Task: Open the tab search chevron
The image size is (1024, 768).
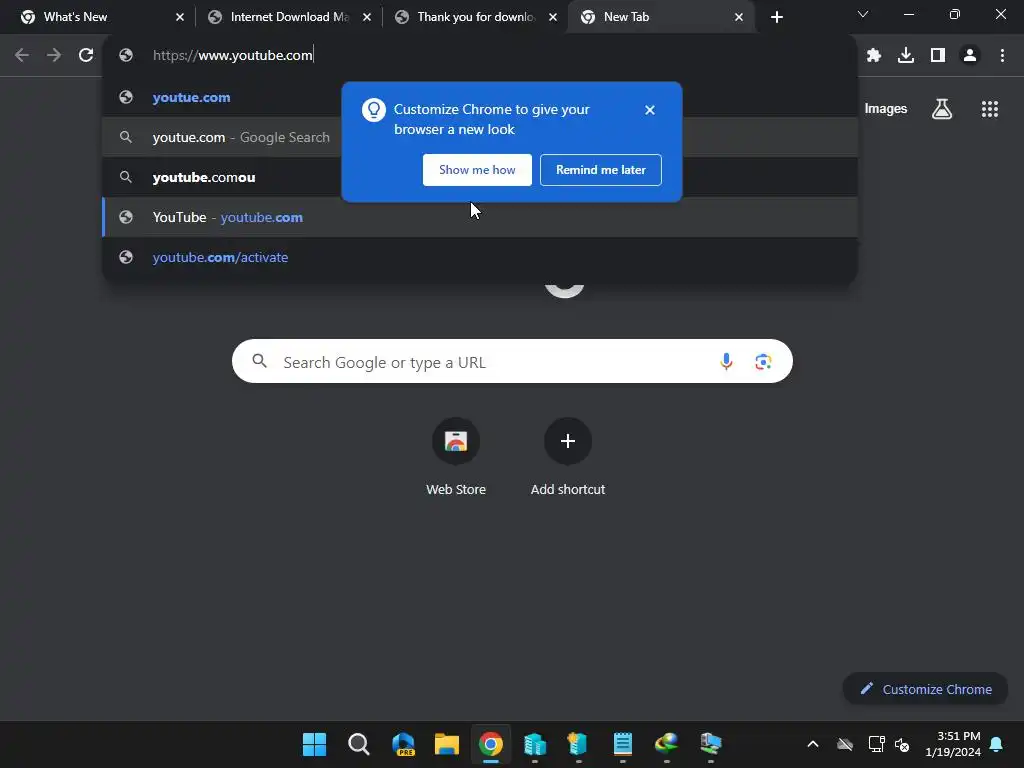Action: click(863, 14)
